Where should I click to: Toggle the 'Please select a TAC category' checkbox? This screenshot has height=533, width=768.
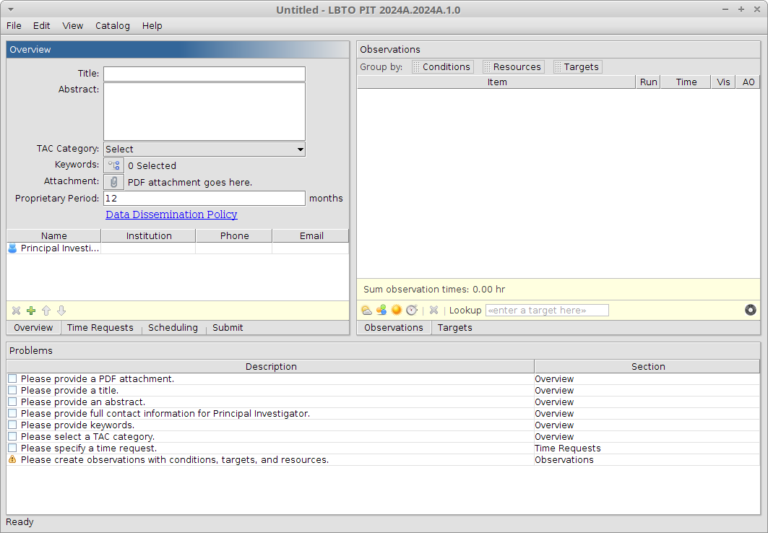(13, 437)
